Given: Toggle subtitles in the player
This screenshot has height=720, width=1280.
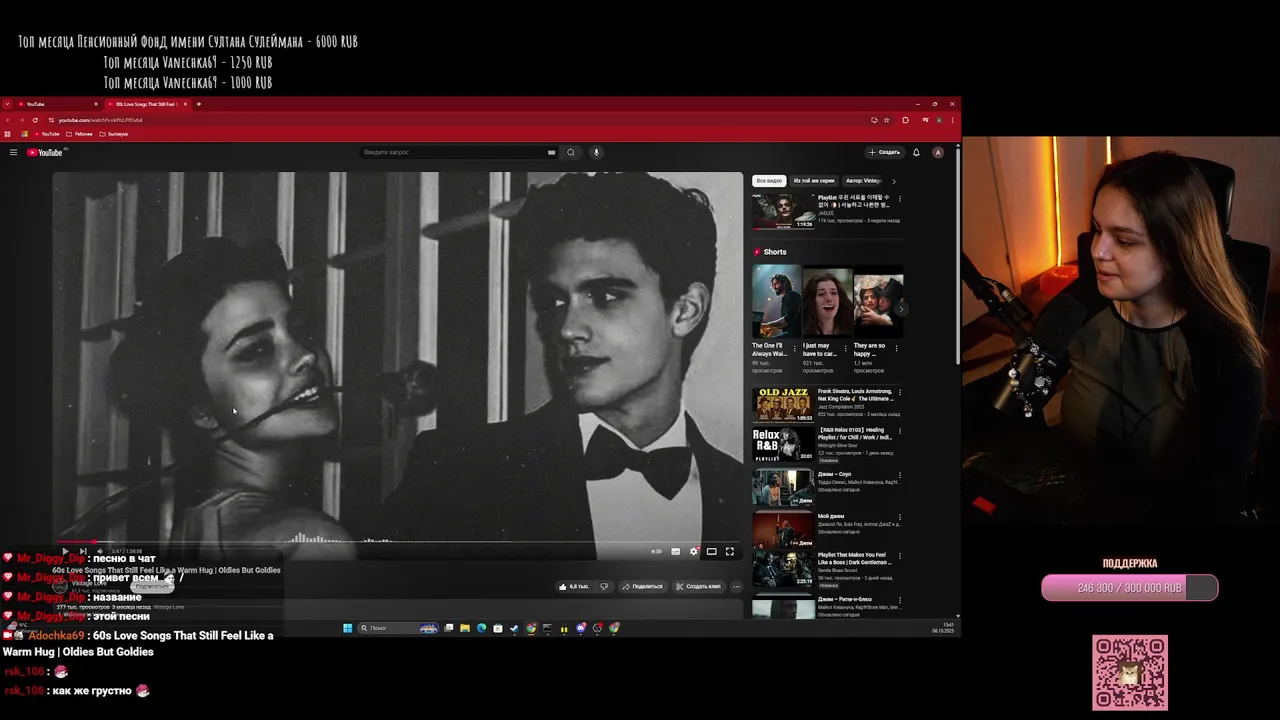Looking at the screenshot, I should [676, 551].
